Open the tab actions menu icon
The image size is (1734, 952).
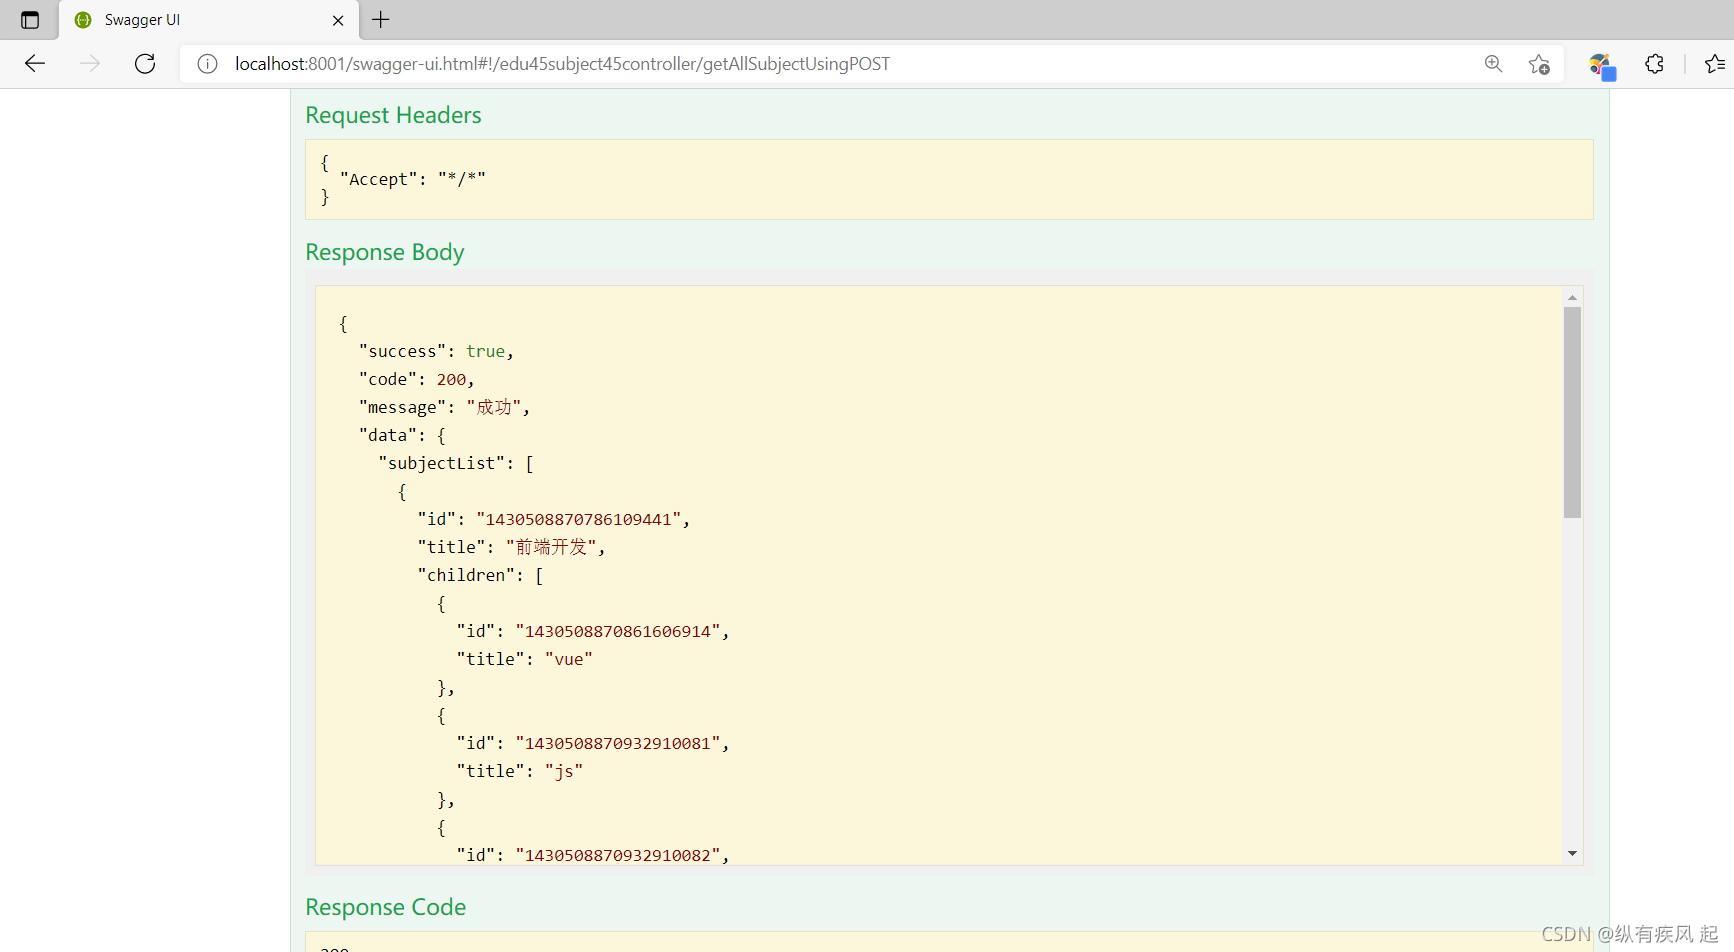pos(30,20)
